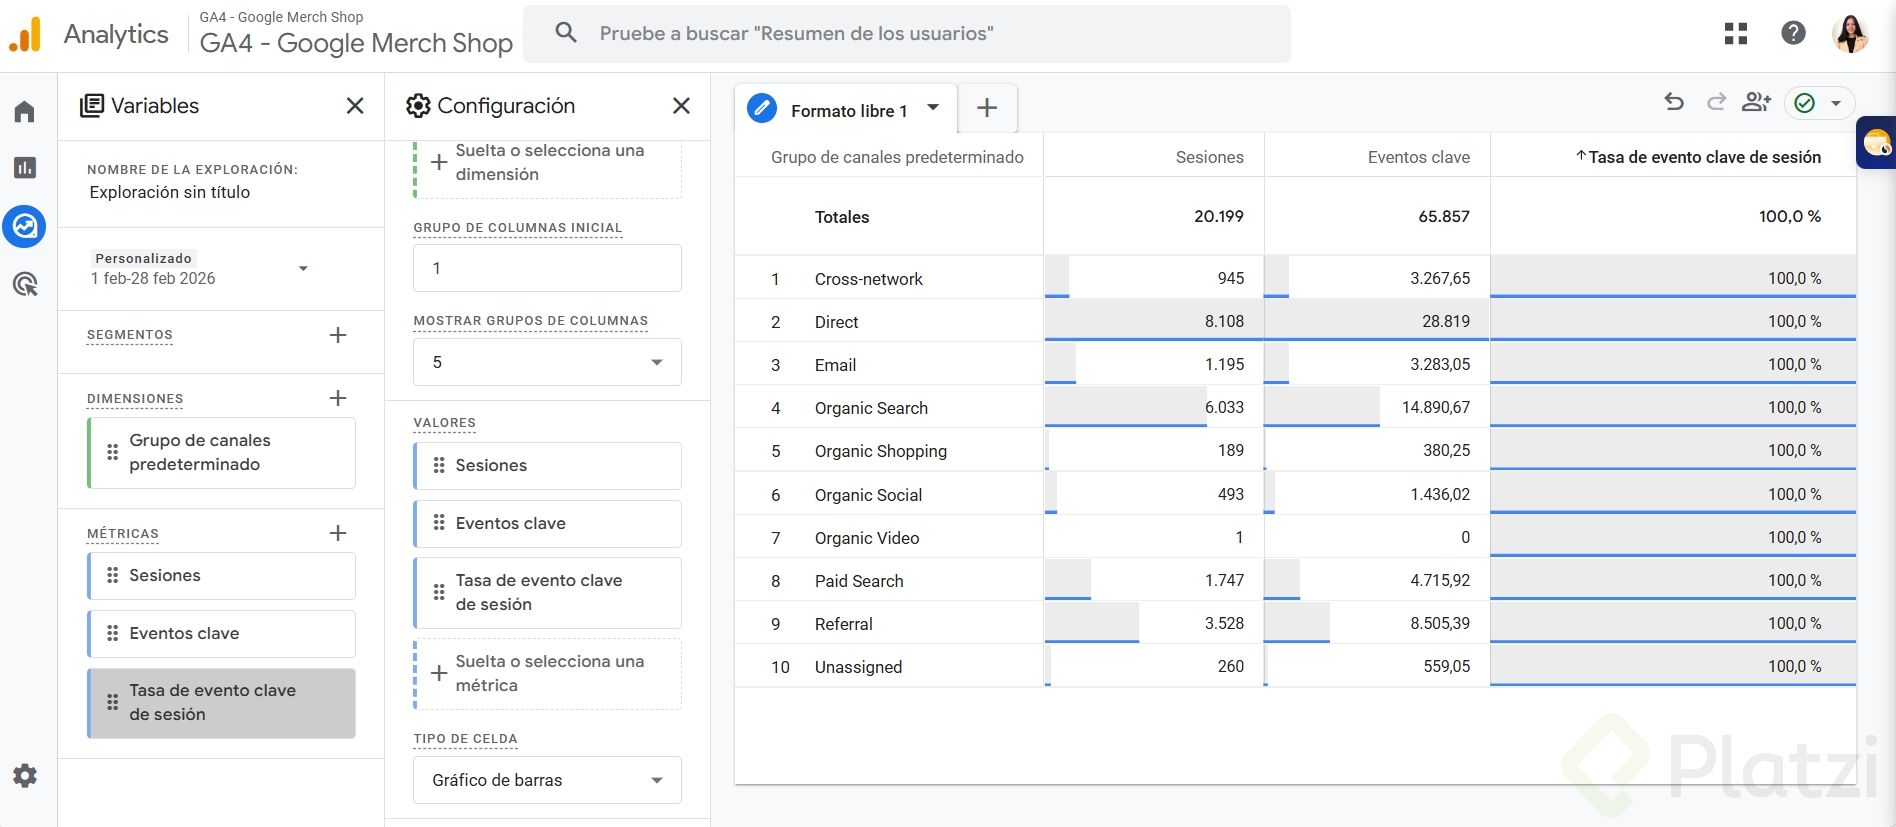Add a new exploration tab
The height and width of the screenshot is (827, 1896).
tap(987, 108)
